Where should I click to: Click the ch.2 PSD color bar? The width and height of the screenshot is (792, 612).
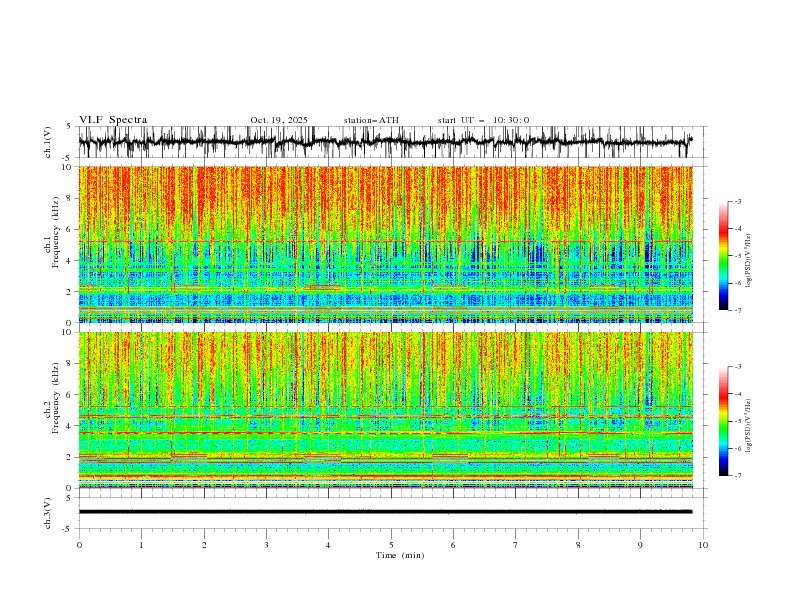coord(723,421)
